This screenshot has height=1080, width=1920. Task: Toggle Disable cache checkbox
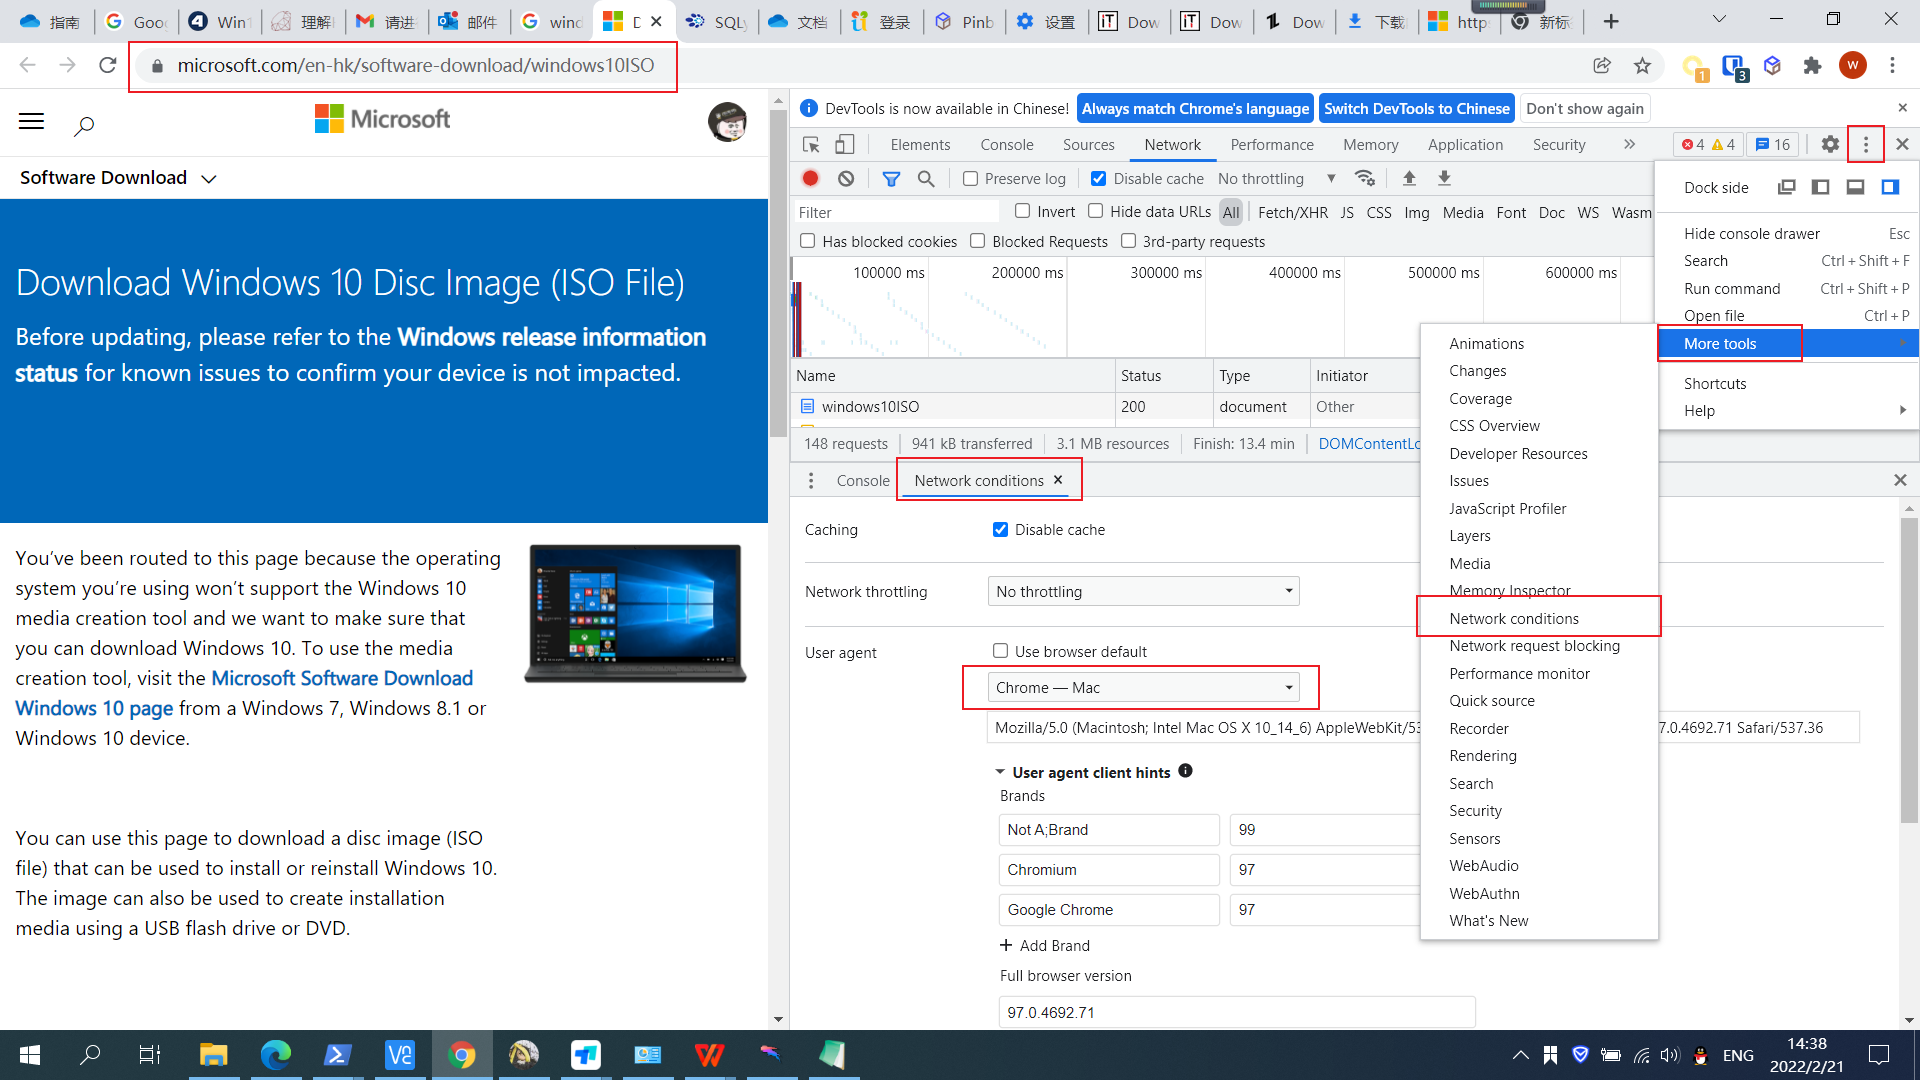click(x=1098, y=178)
